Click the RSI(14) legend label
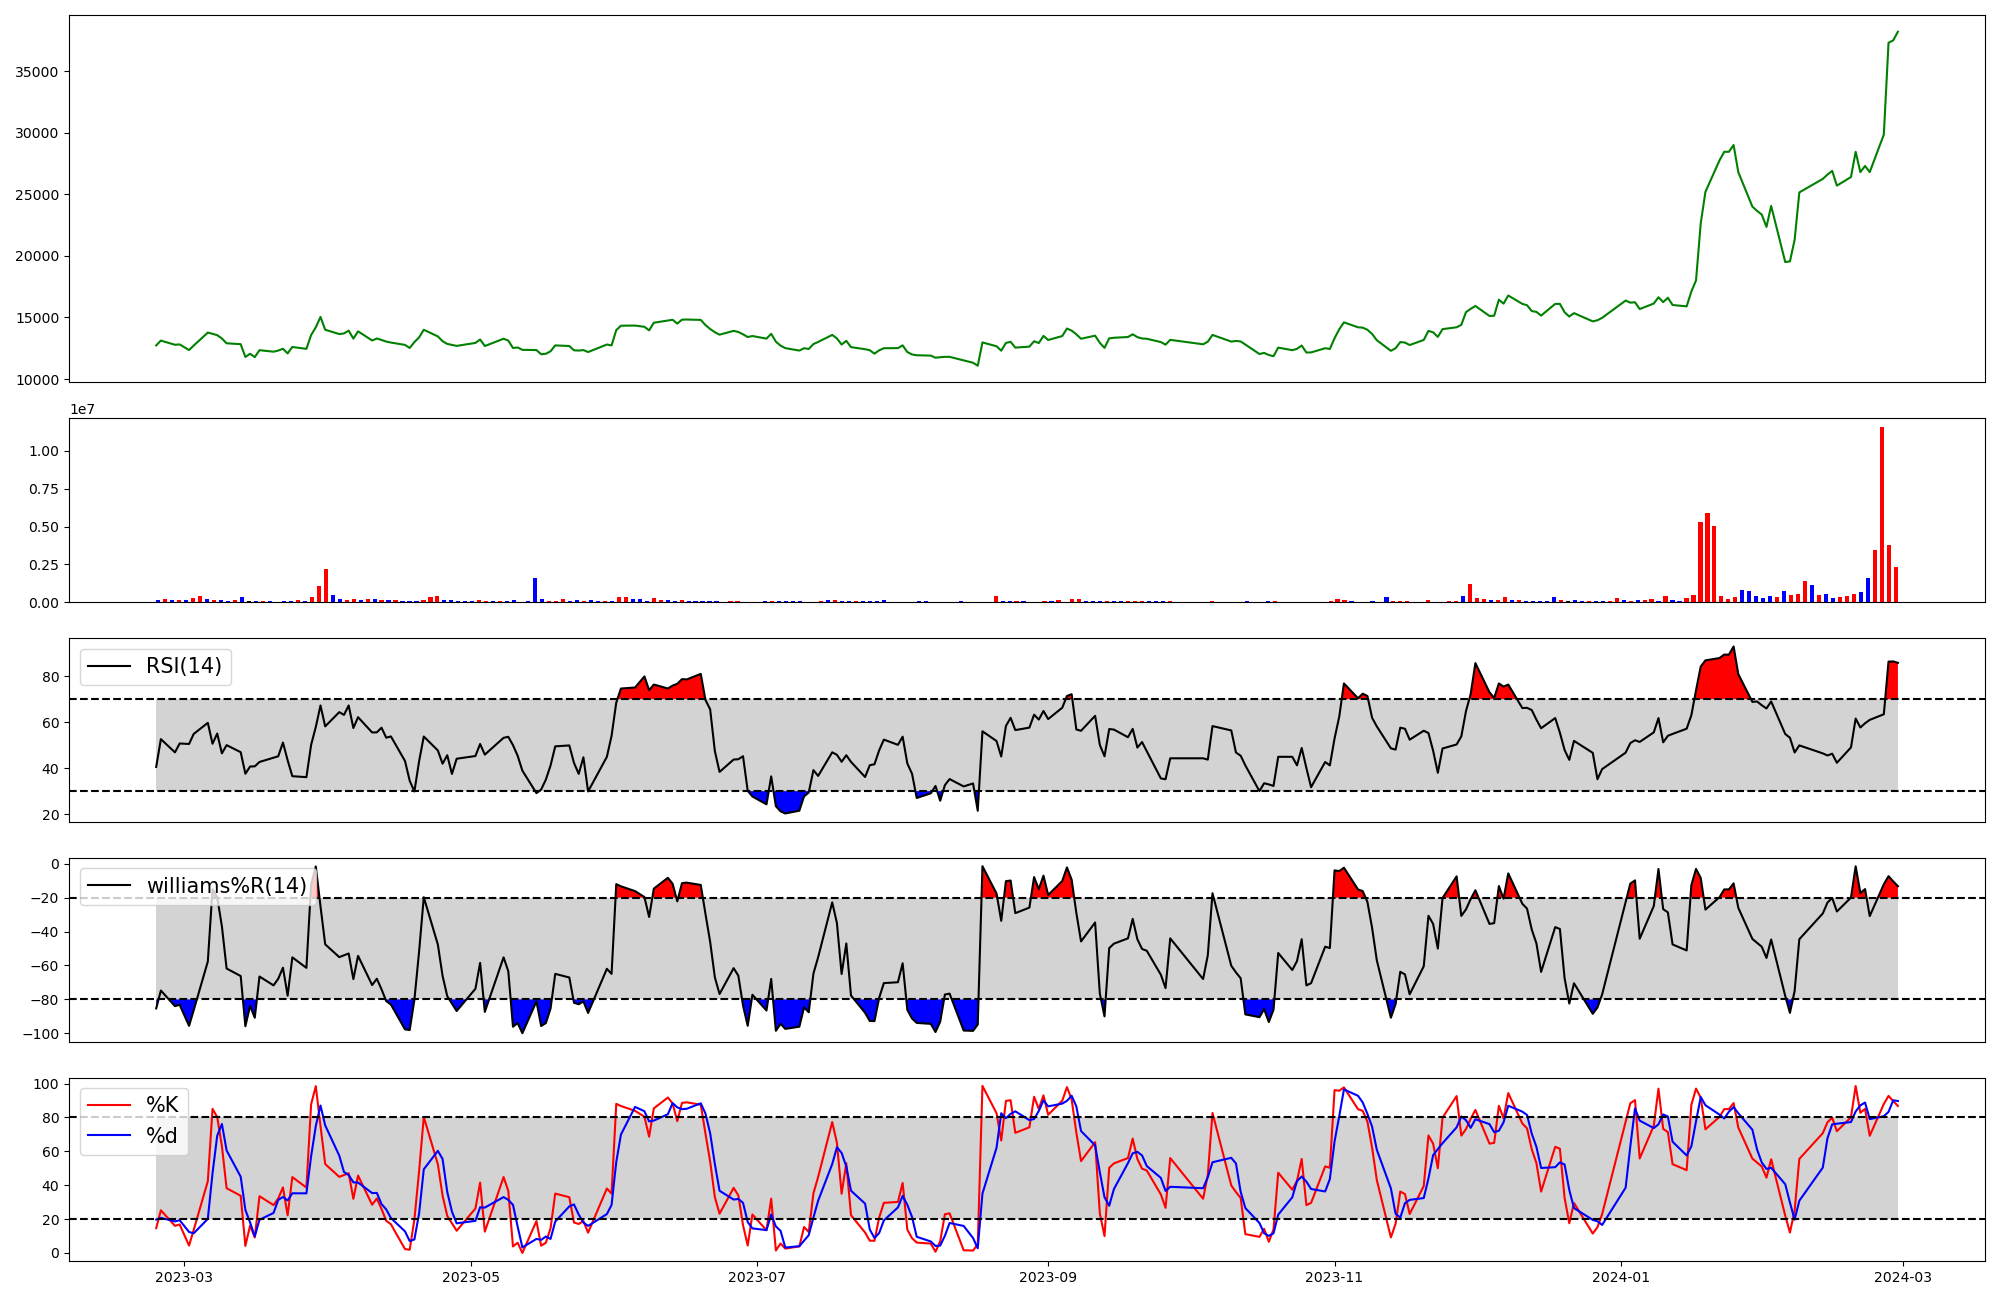 [x=183, y=666]
